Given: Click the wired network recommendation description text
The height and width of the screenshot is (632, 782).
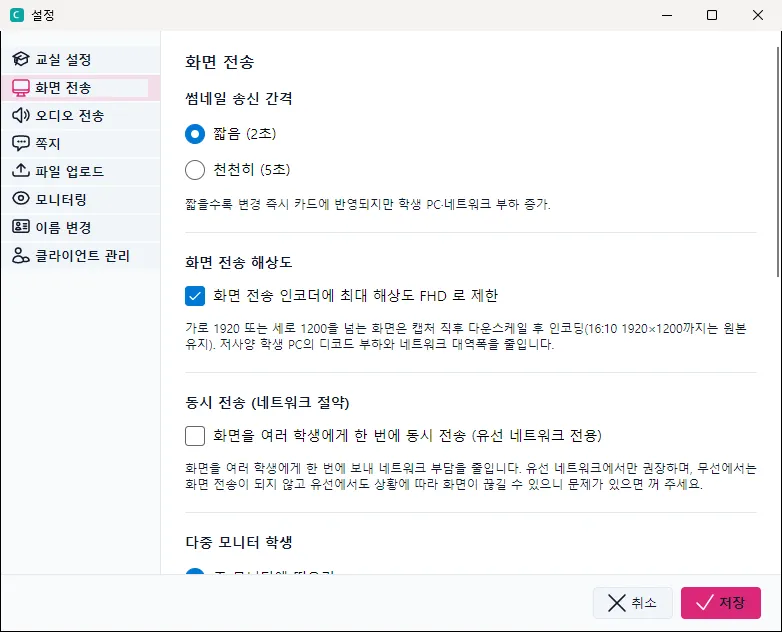Looking at the screenshot, I should point(471,476).
